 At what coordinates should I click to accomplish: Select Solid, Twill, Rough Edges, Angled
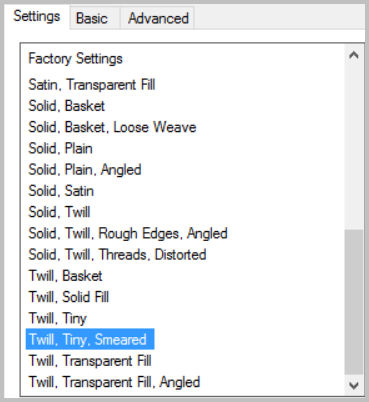click(x=128, y=233)
